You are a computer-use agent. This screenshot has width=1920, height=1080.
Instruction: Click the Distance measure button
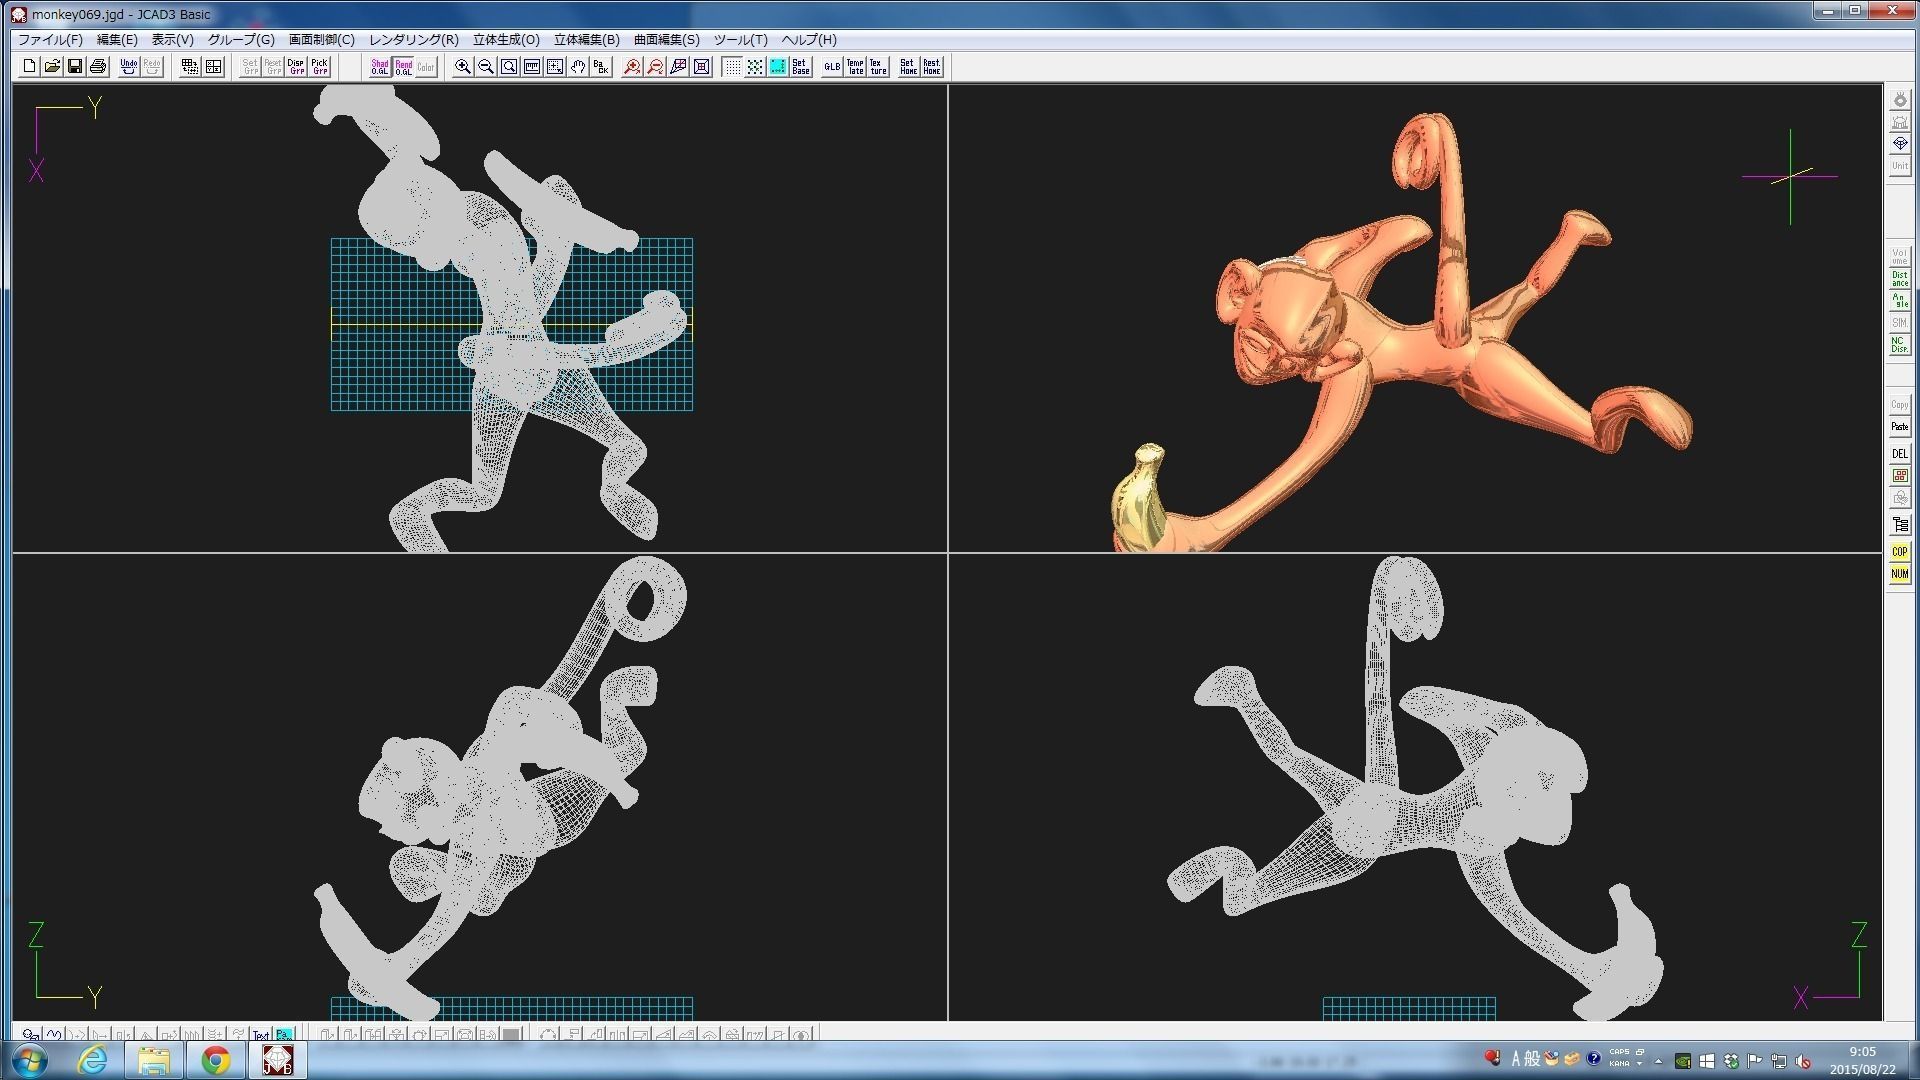[x=1899, y=279]
